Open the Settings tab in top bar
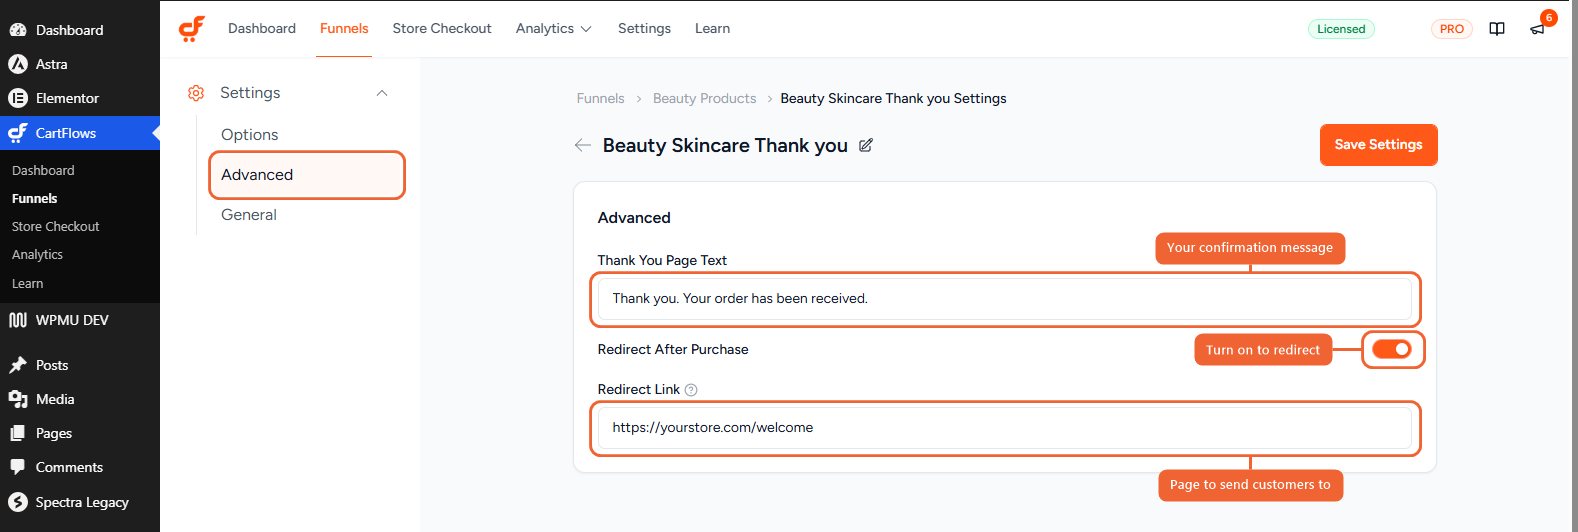Screen dimensions: 1578x532 (644, 29)
